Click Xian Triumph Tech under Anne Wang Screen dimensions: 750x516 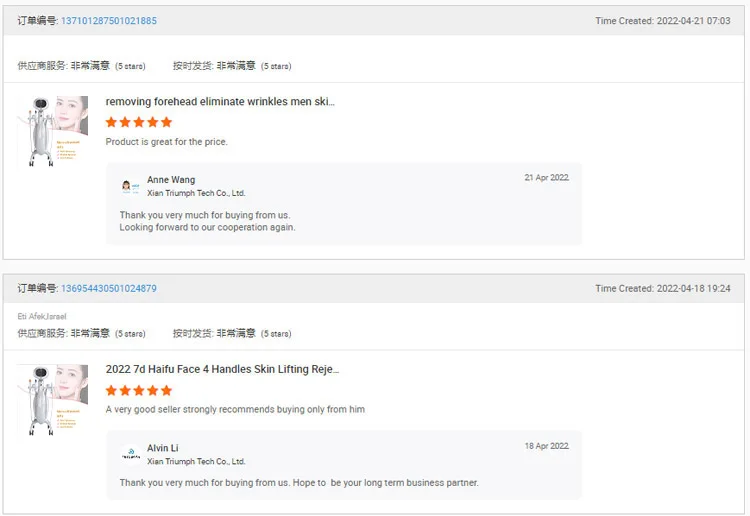(x=196, y=193)
